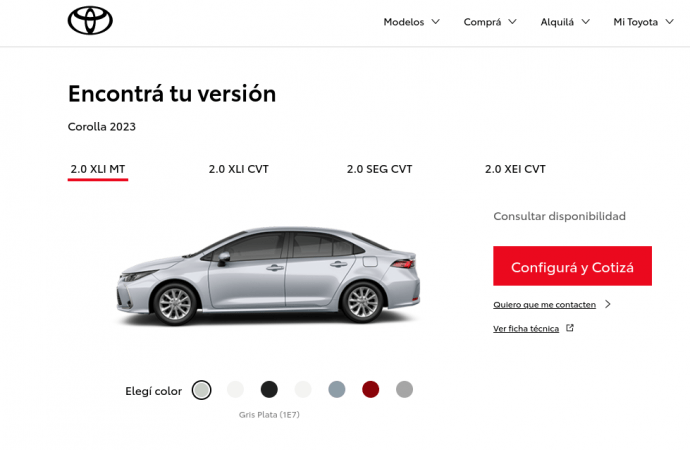The width and height of the screenshot is (690, 450).
Task: Select the 2.0 XLI MT version tab
Action: pos(98,169)
